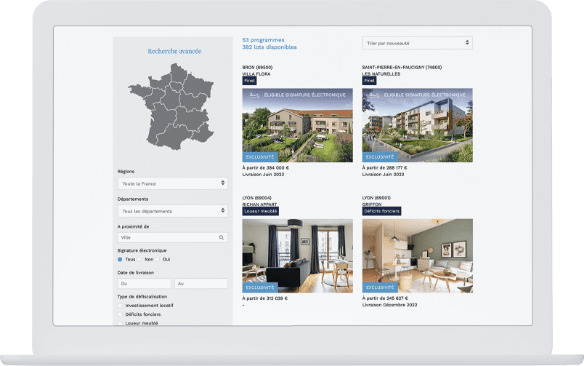The height and width of the screenshot is (366, 584).
Task: Click the Du delivery date input field
Action: click(x=145, y=284)
